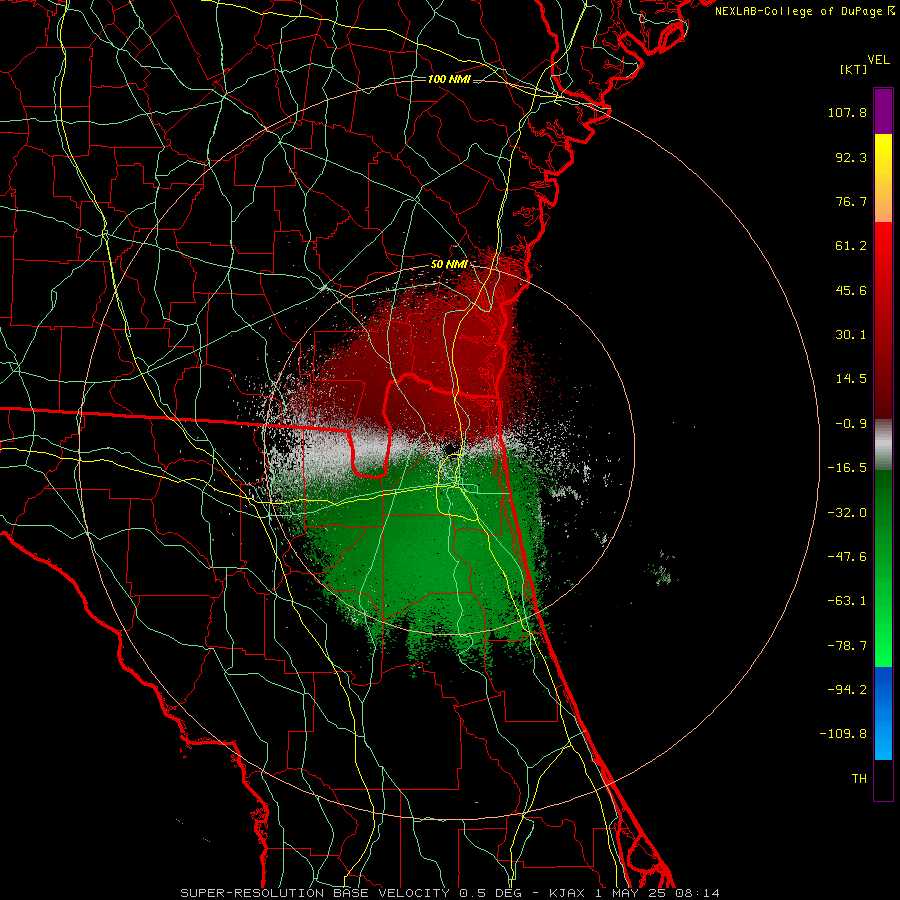Viewport: 900px width, 900px height.
Task: Click the -109.8 velocity scale value
Action: click(844, 734)
